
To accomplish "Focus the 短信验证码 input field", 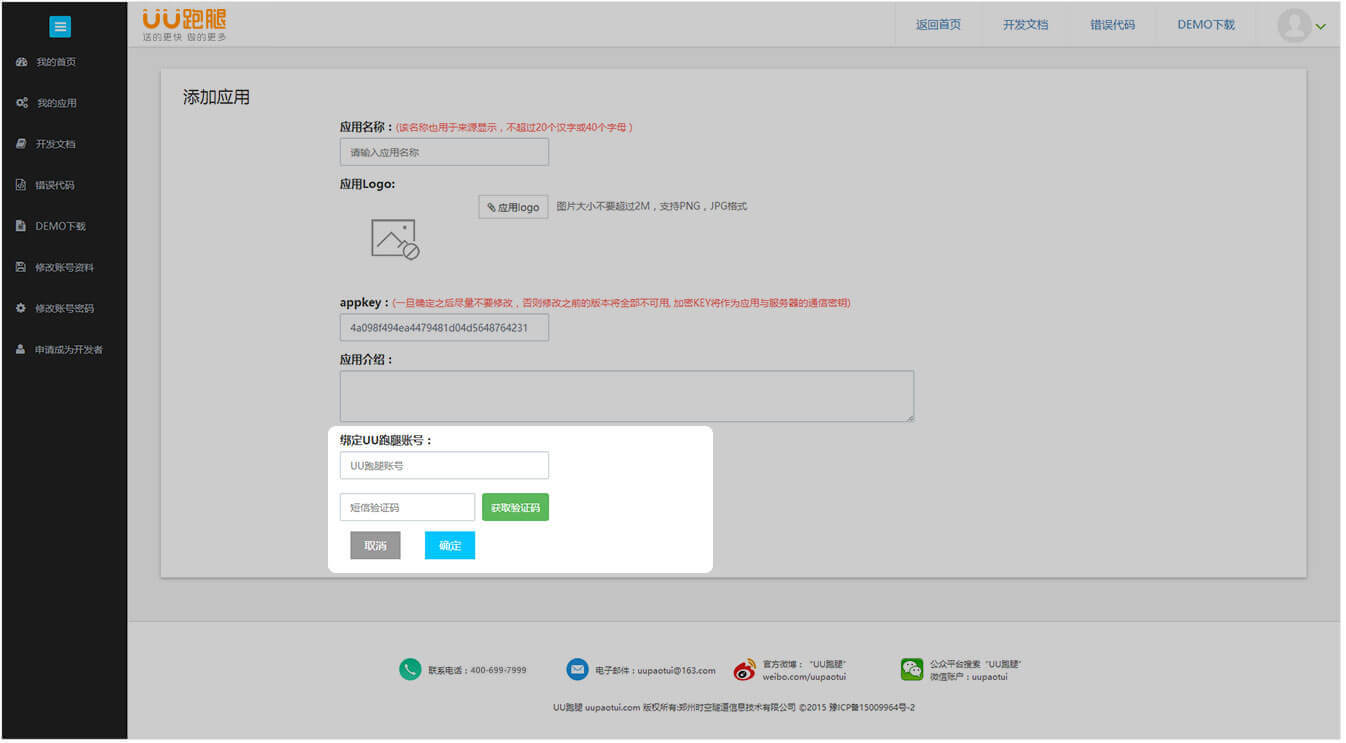I will tap(407, 507).
